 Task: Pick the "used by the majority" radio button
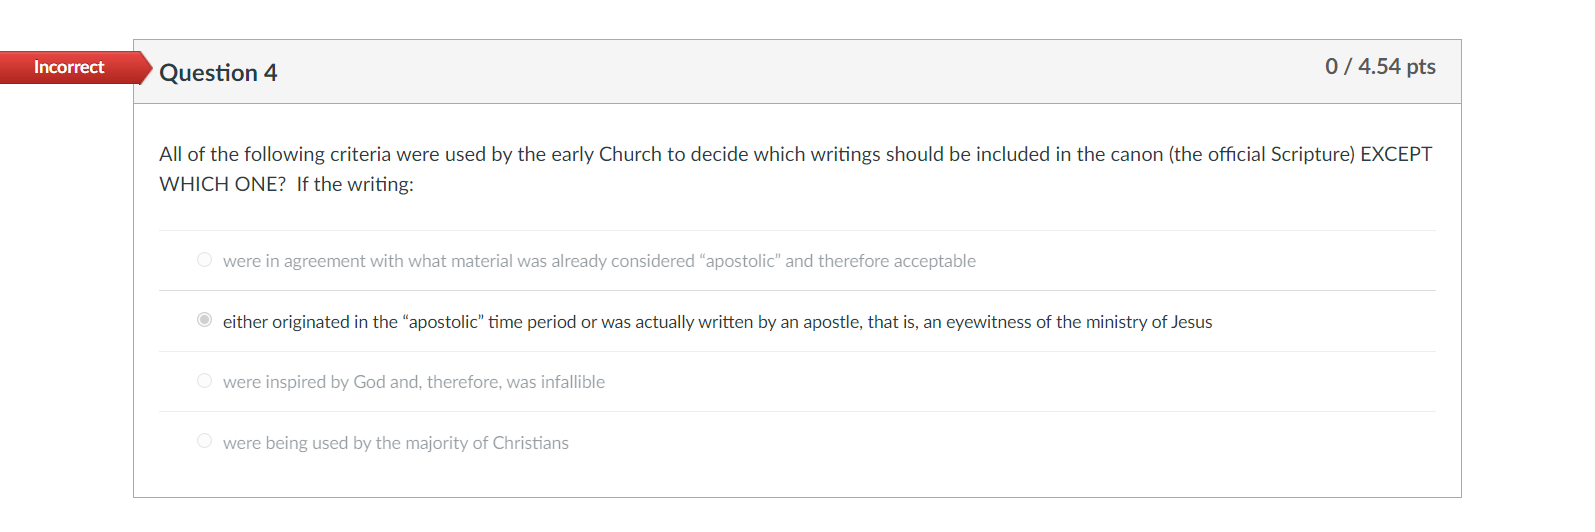coord(204,441)
